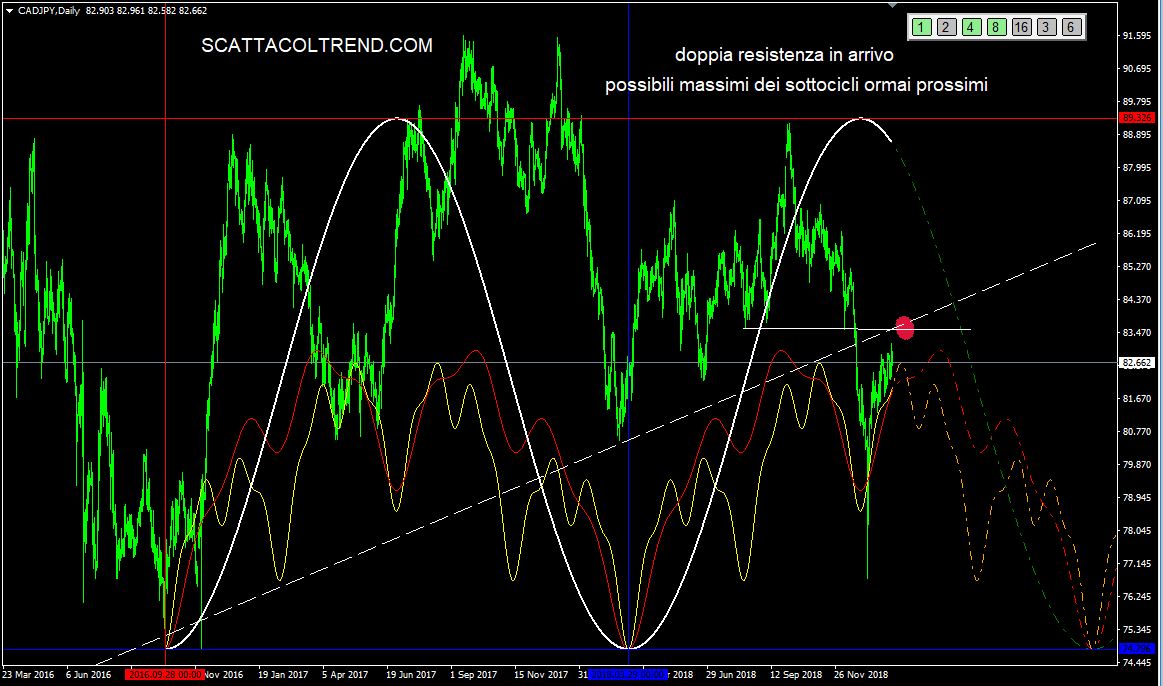
Task: Toggle cycle button 4
Action: click(x=971, y=27)
